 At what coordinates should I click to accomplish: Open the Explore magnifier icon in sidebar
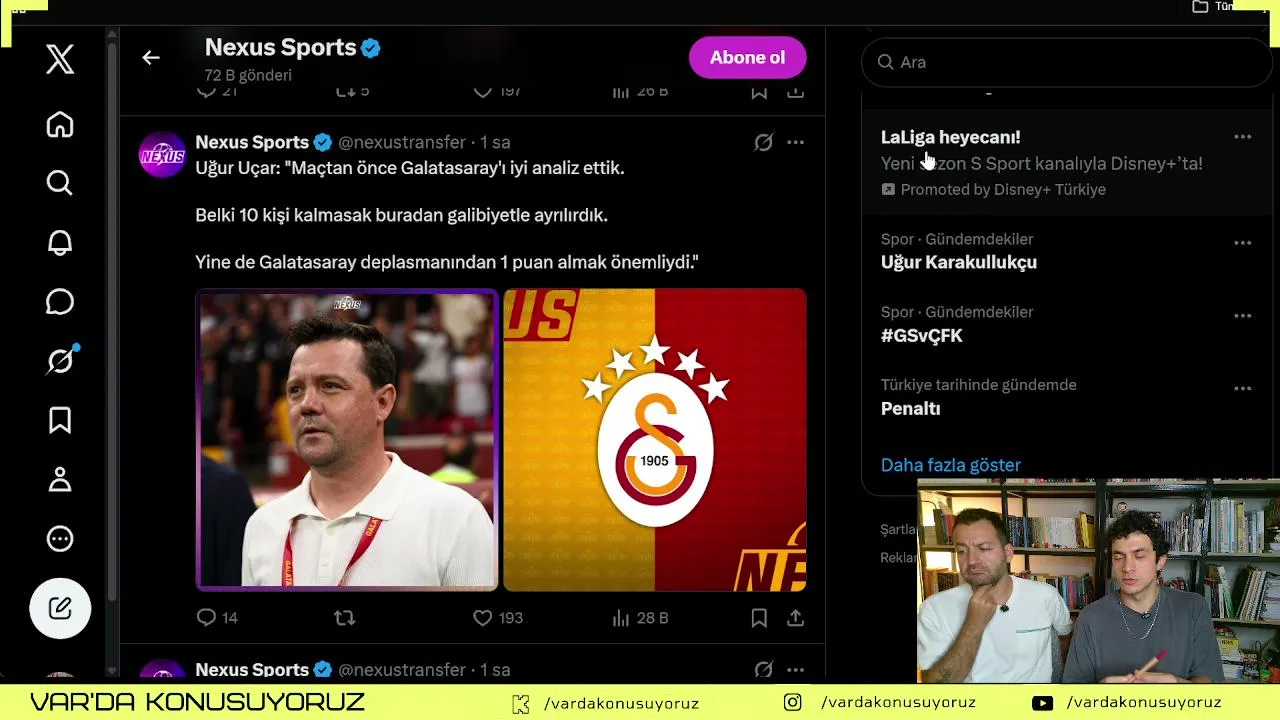pos(60,183)
